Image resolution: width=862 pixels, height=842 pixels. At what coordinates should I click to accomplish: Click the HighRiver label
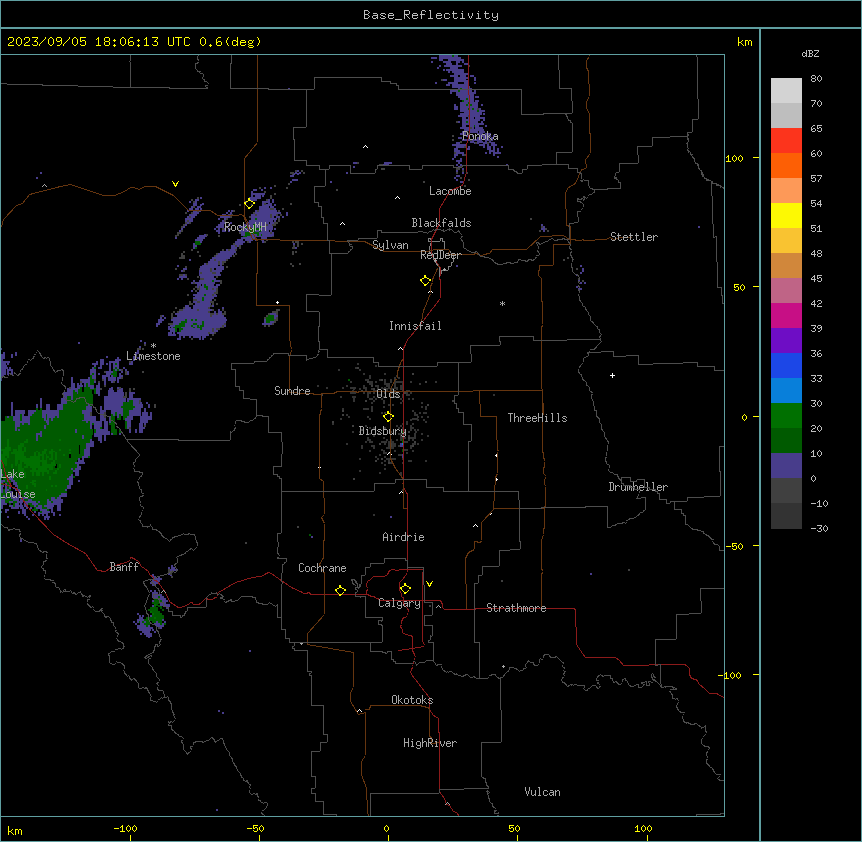point(430,743)
